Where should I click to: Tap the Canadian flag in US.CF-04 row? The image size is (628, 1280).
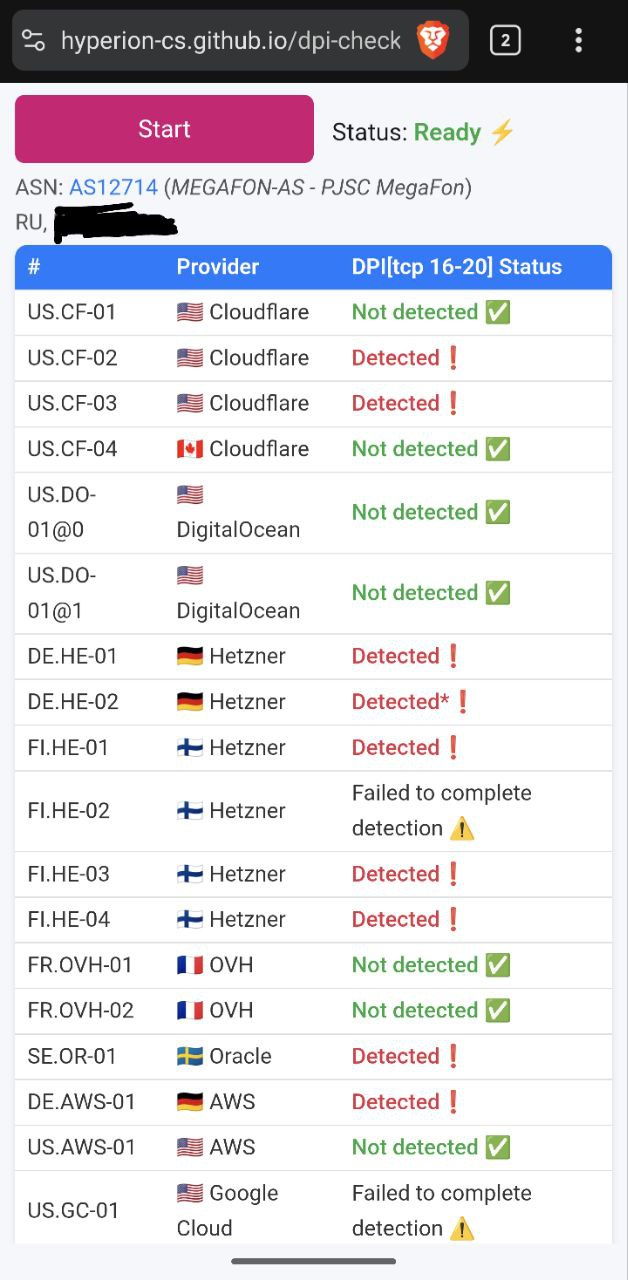click(x=190, y=449)
